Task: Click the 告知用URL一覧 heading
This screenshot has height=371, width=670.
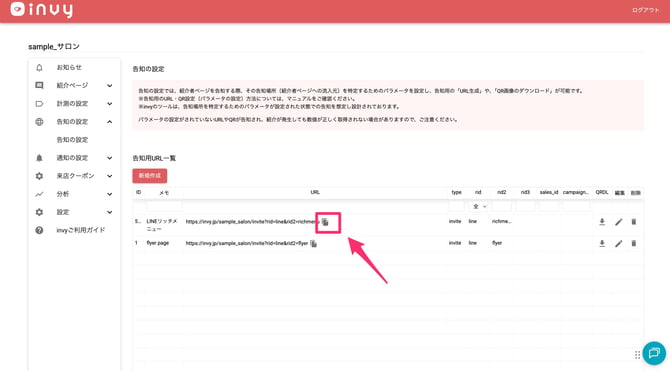Action: point(154,158)
